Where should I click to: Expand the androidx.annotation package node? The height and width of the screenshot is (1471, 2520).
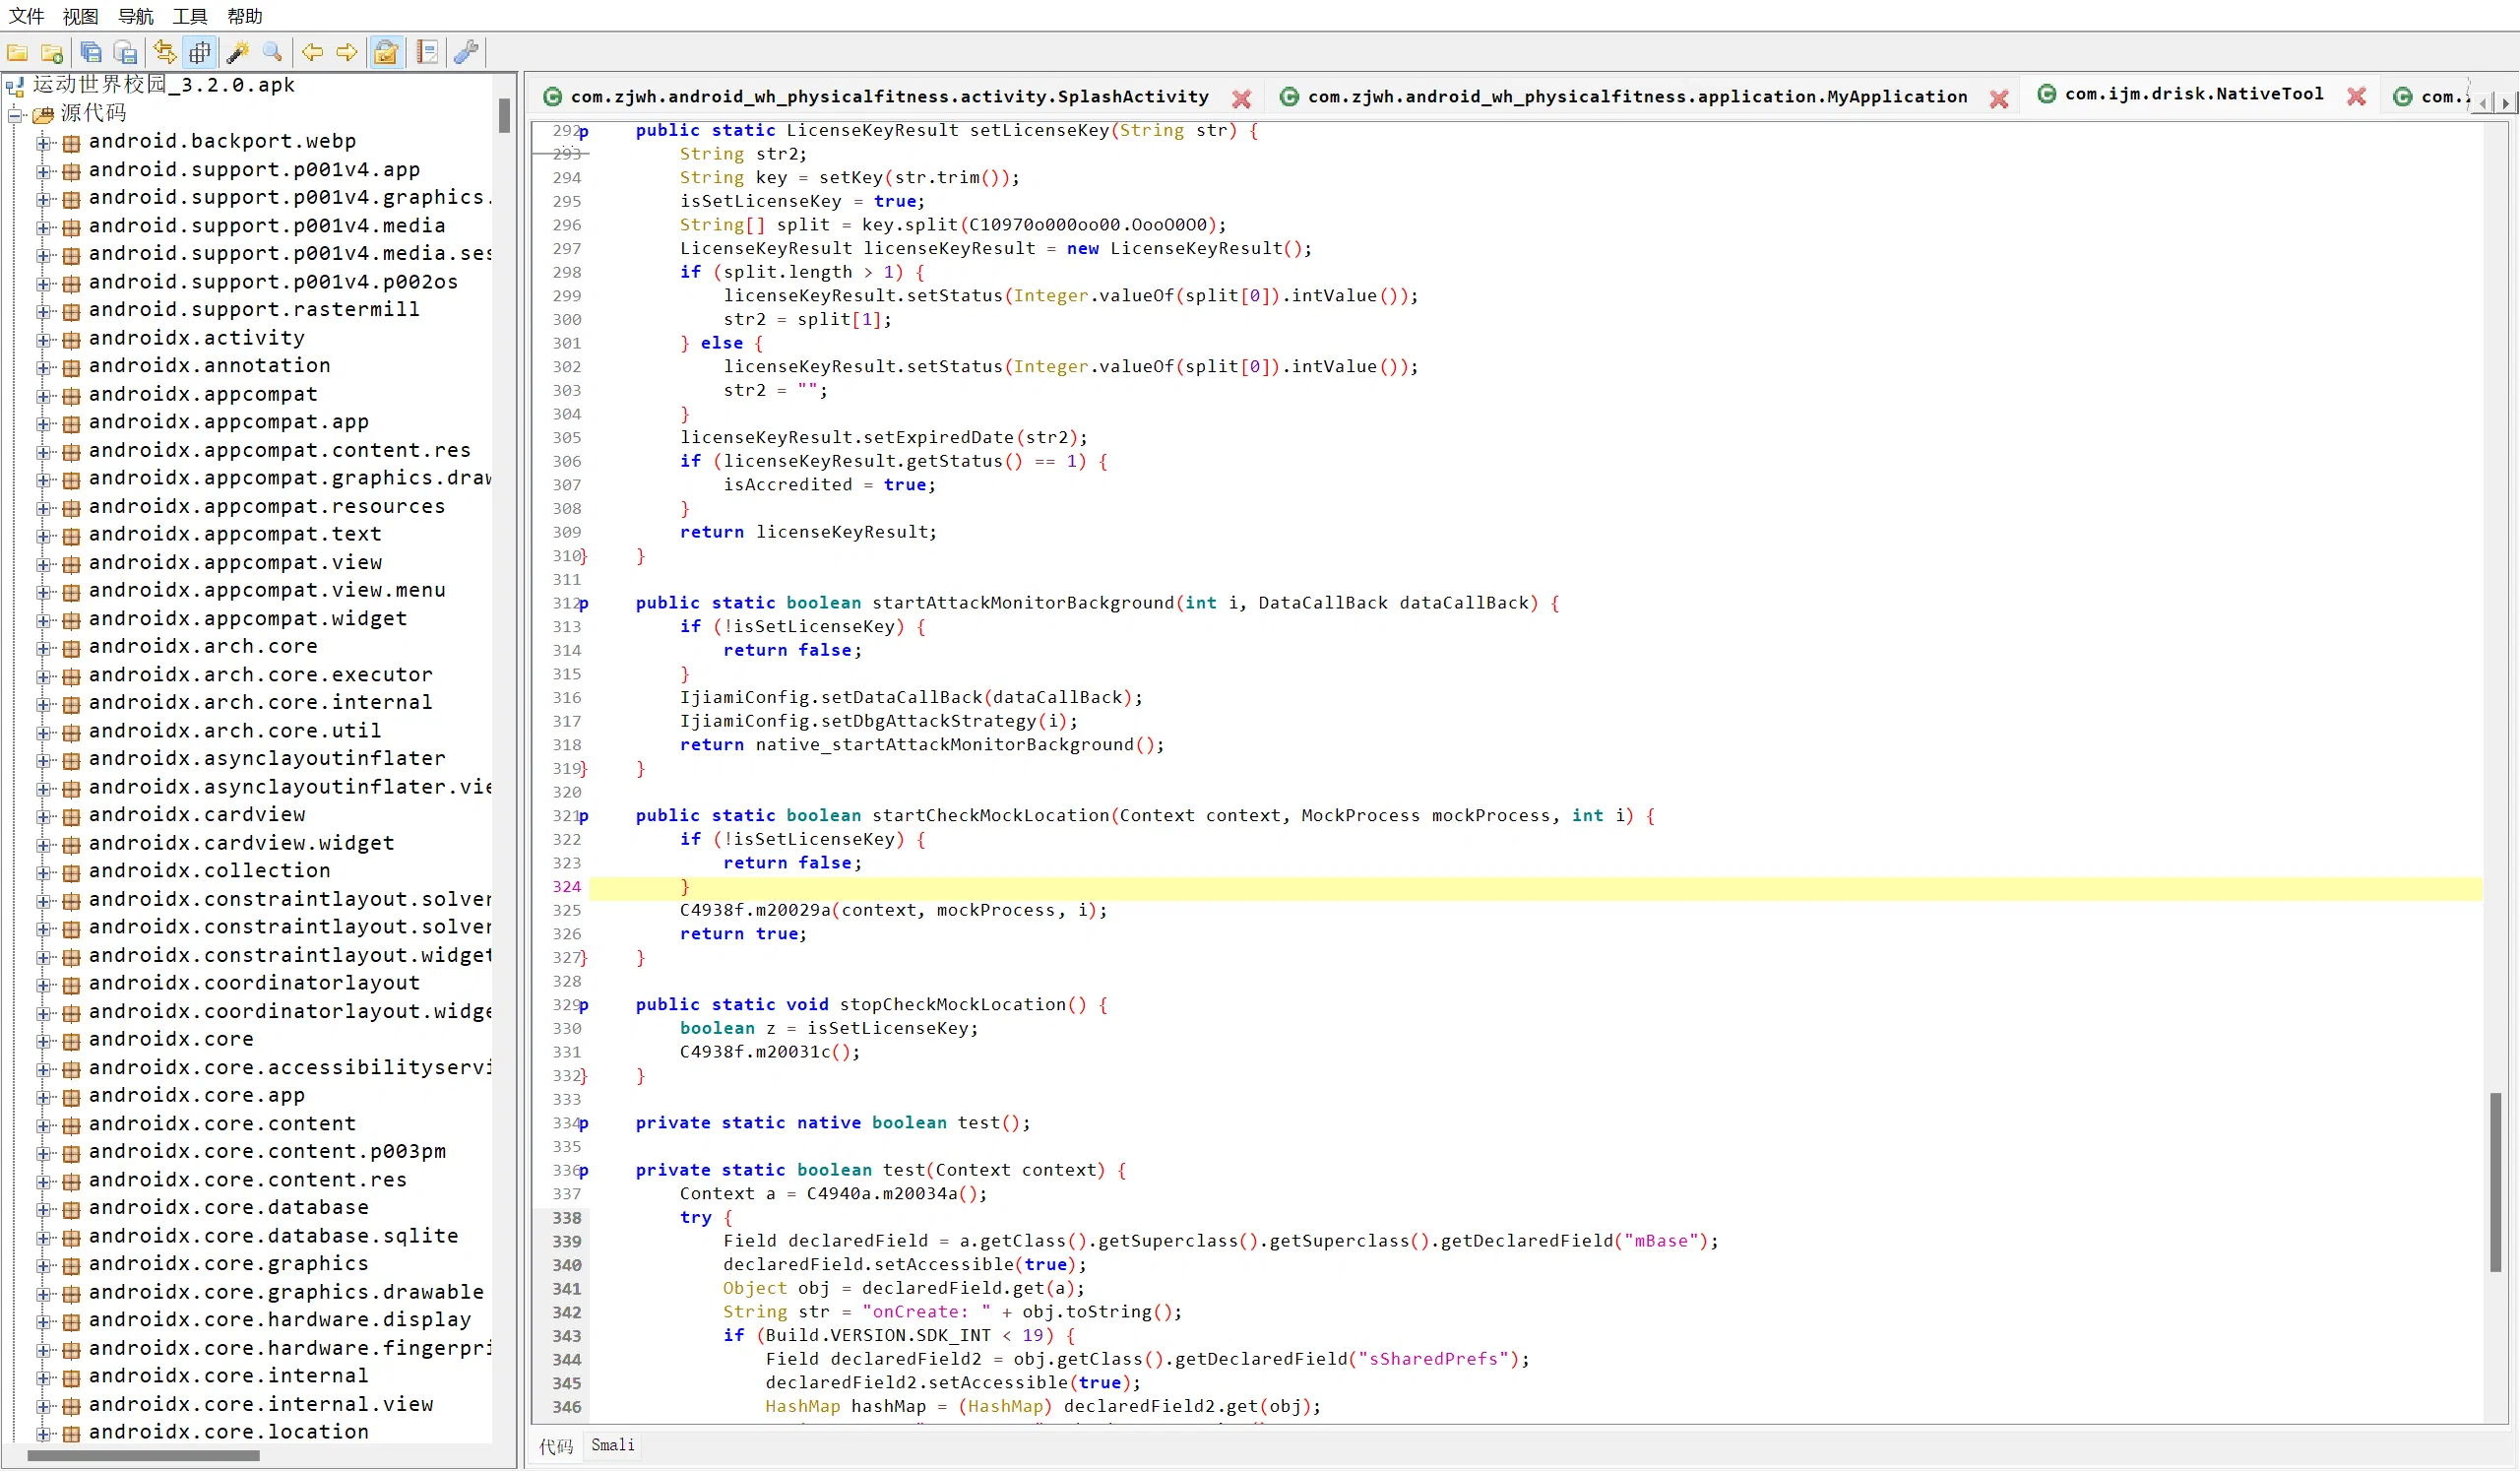(43, 368)
